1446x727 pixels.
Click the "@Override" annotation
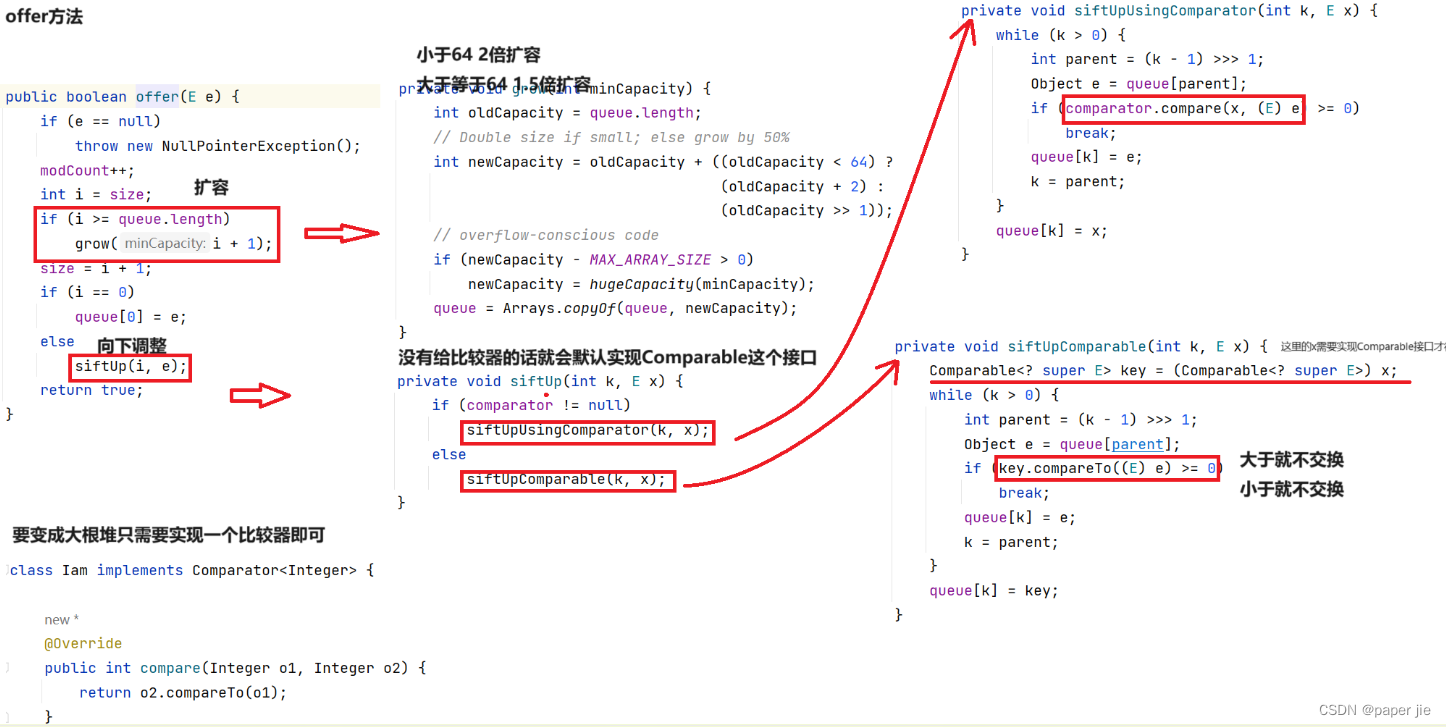(x=83, y=644)
